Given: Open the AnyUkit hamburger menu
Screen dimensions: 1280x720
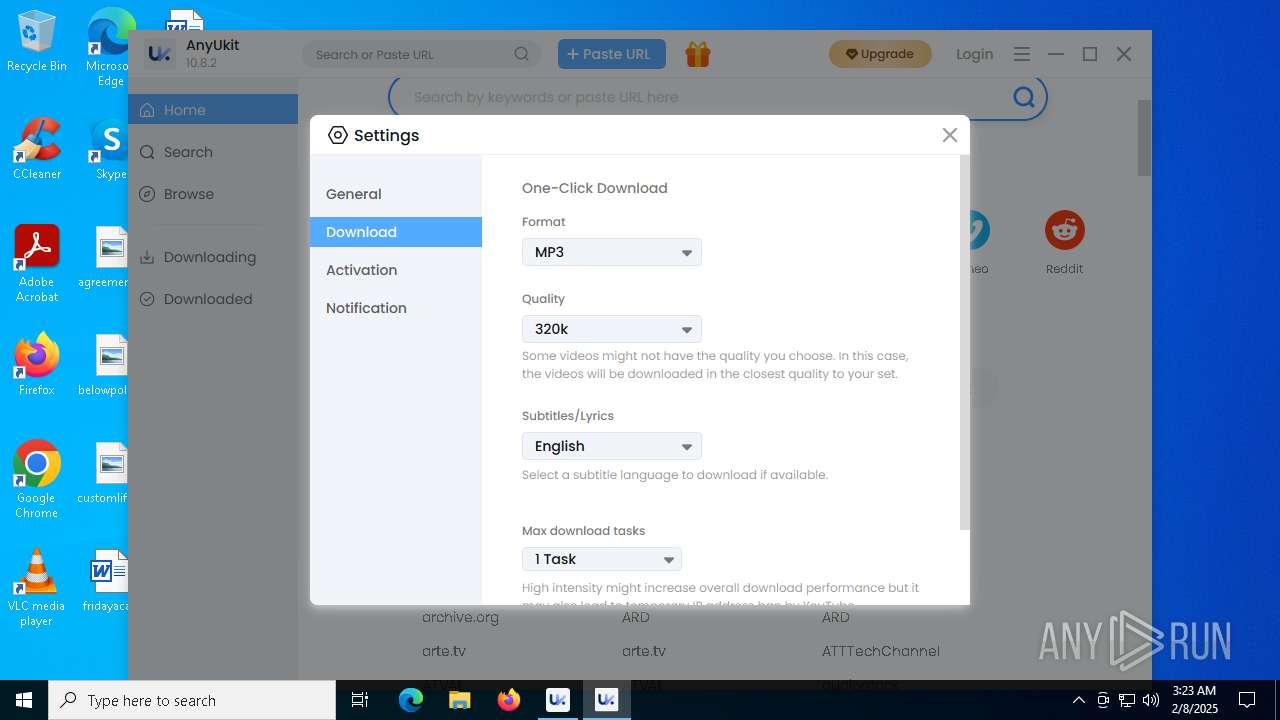Looking at the screenshot, I should [x=1021, y=54].
